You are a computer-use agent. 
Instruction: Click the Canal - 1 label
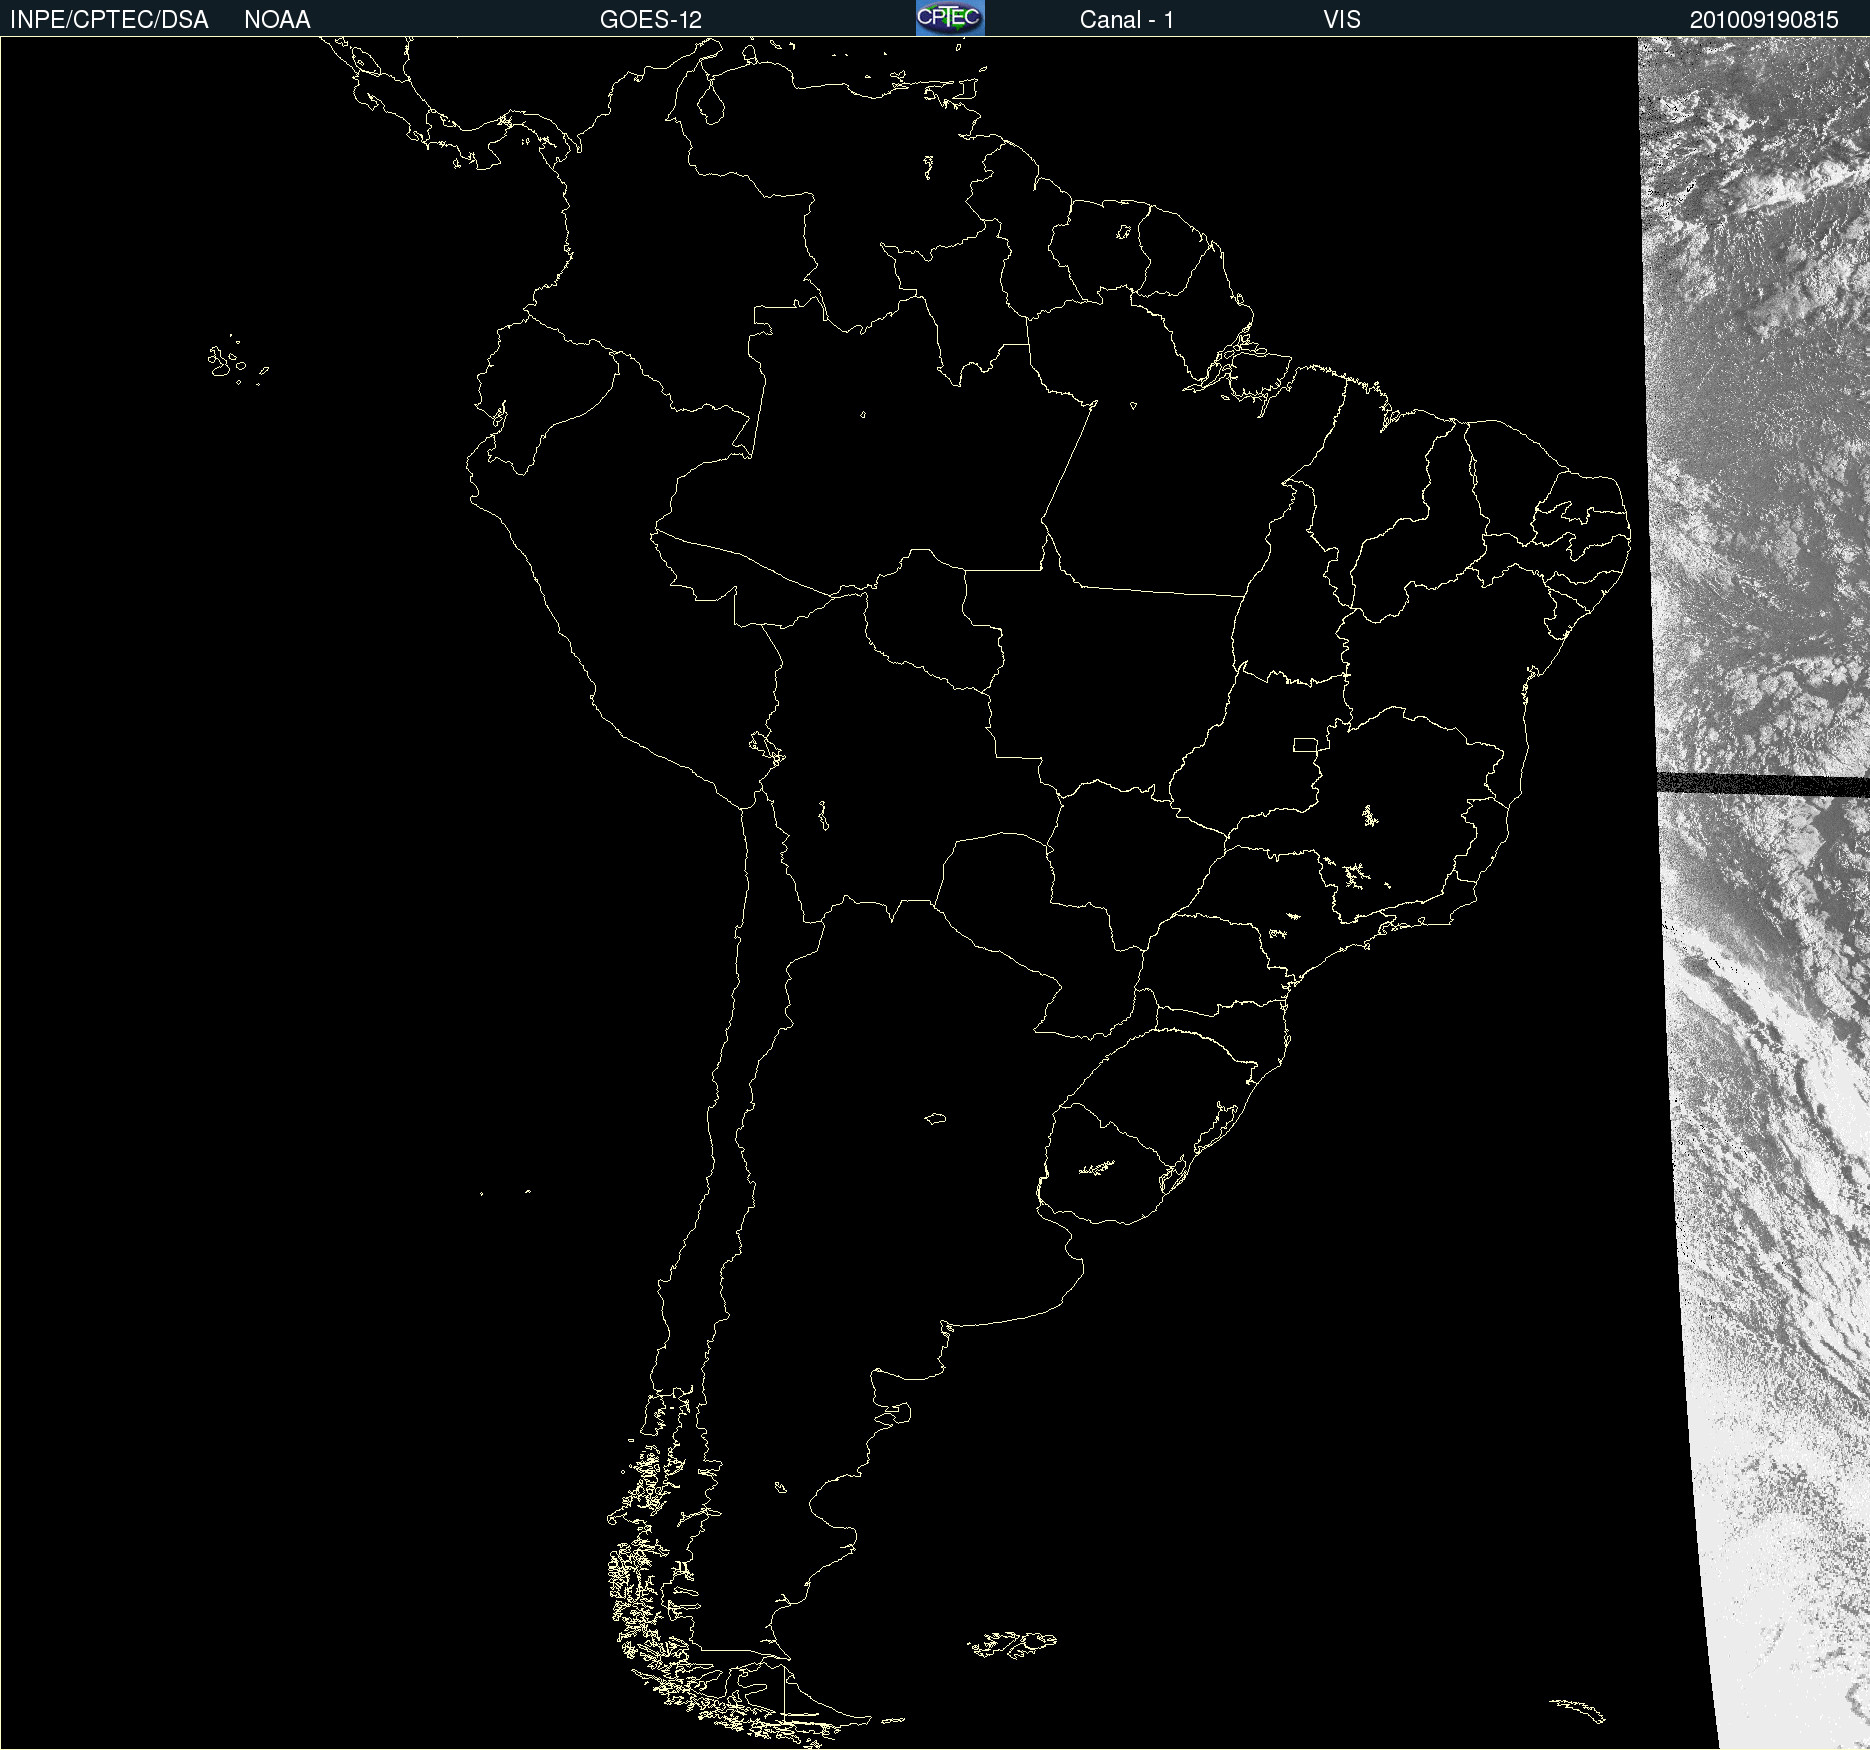[x=1126, y=20]
